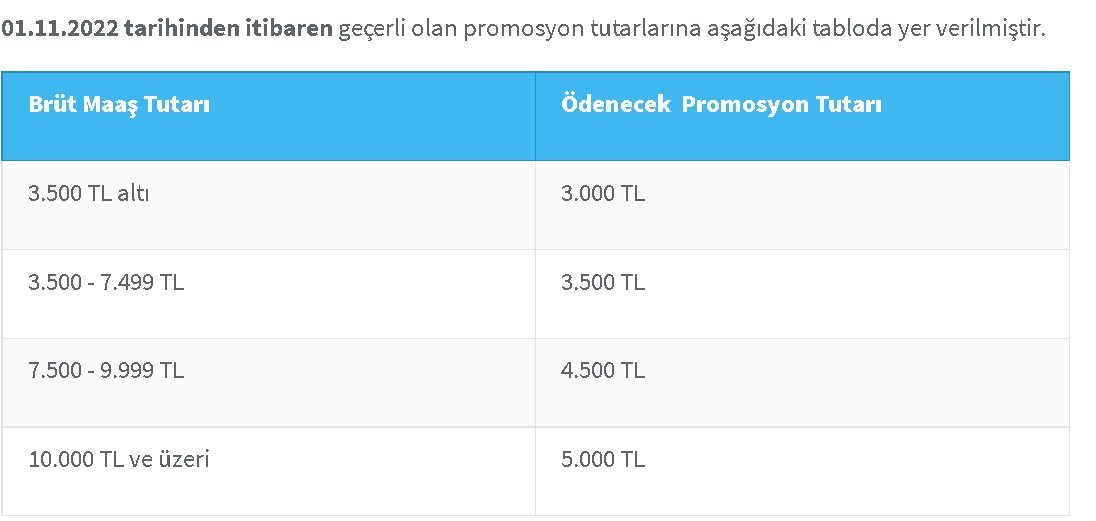Viewport: 1096px width, 521px height.
Task: Click the "3.000 TL" promotion amount cell
Action: tap(603, 193)
